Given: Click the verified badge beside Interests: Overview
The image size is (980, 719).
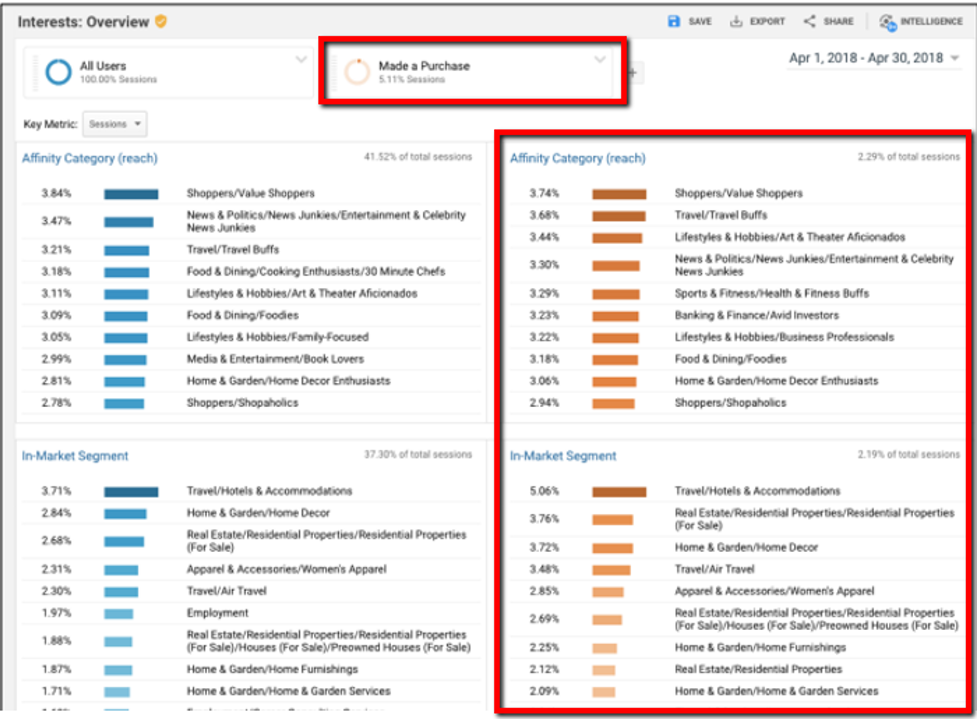Looking at the screenshot, I should tap(158, 19).
